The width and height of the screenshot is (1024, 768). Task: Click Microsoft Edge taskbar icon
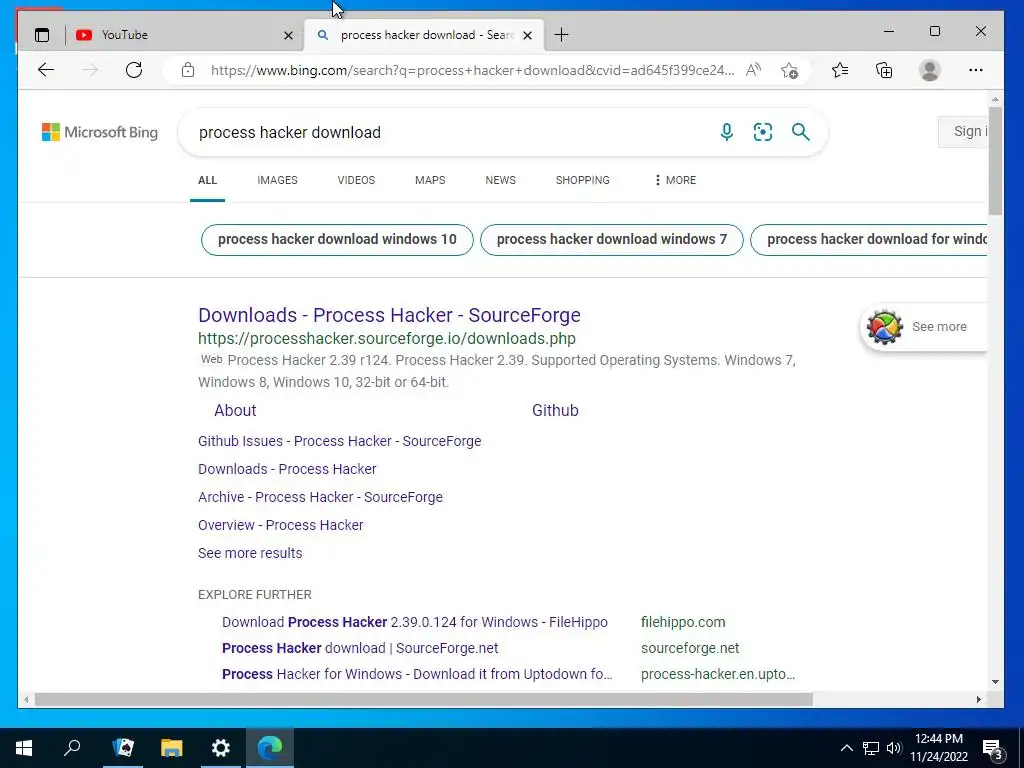[x=270, y=748]
